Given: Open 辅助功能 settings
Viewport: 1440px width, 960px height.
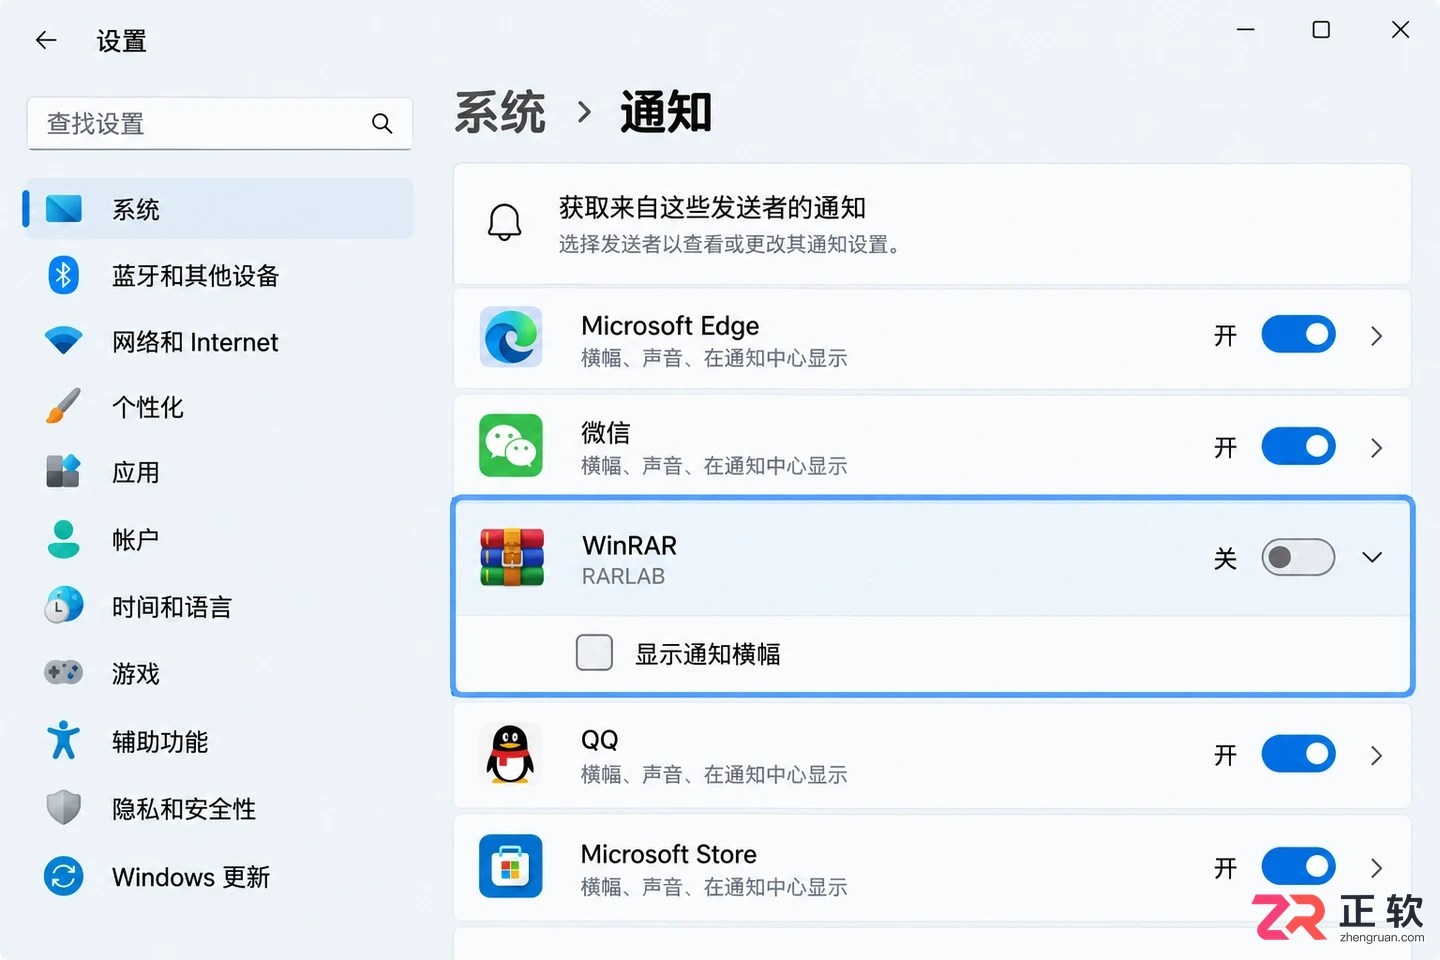Looking at the screenshot, I should (x=219, y=741).
